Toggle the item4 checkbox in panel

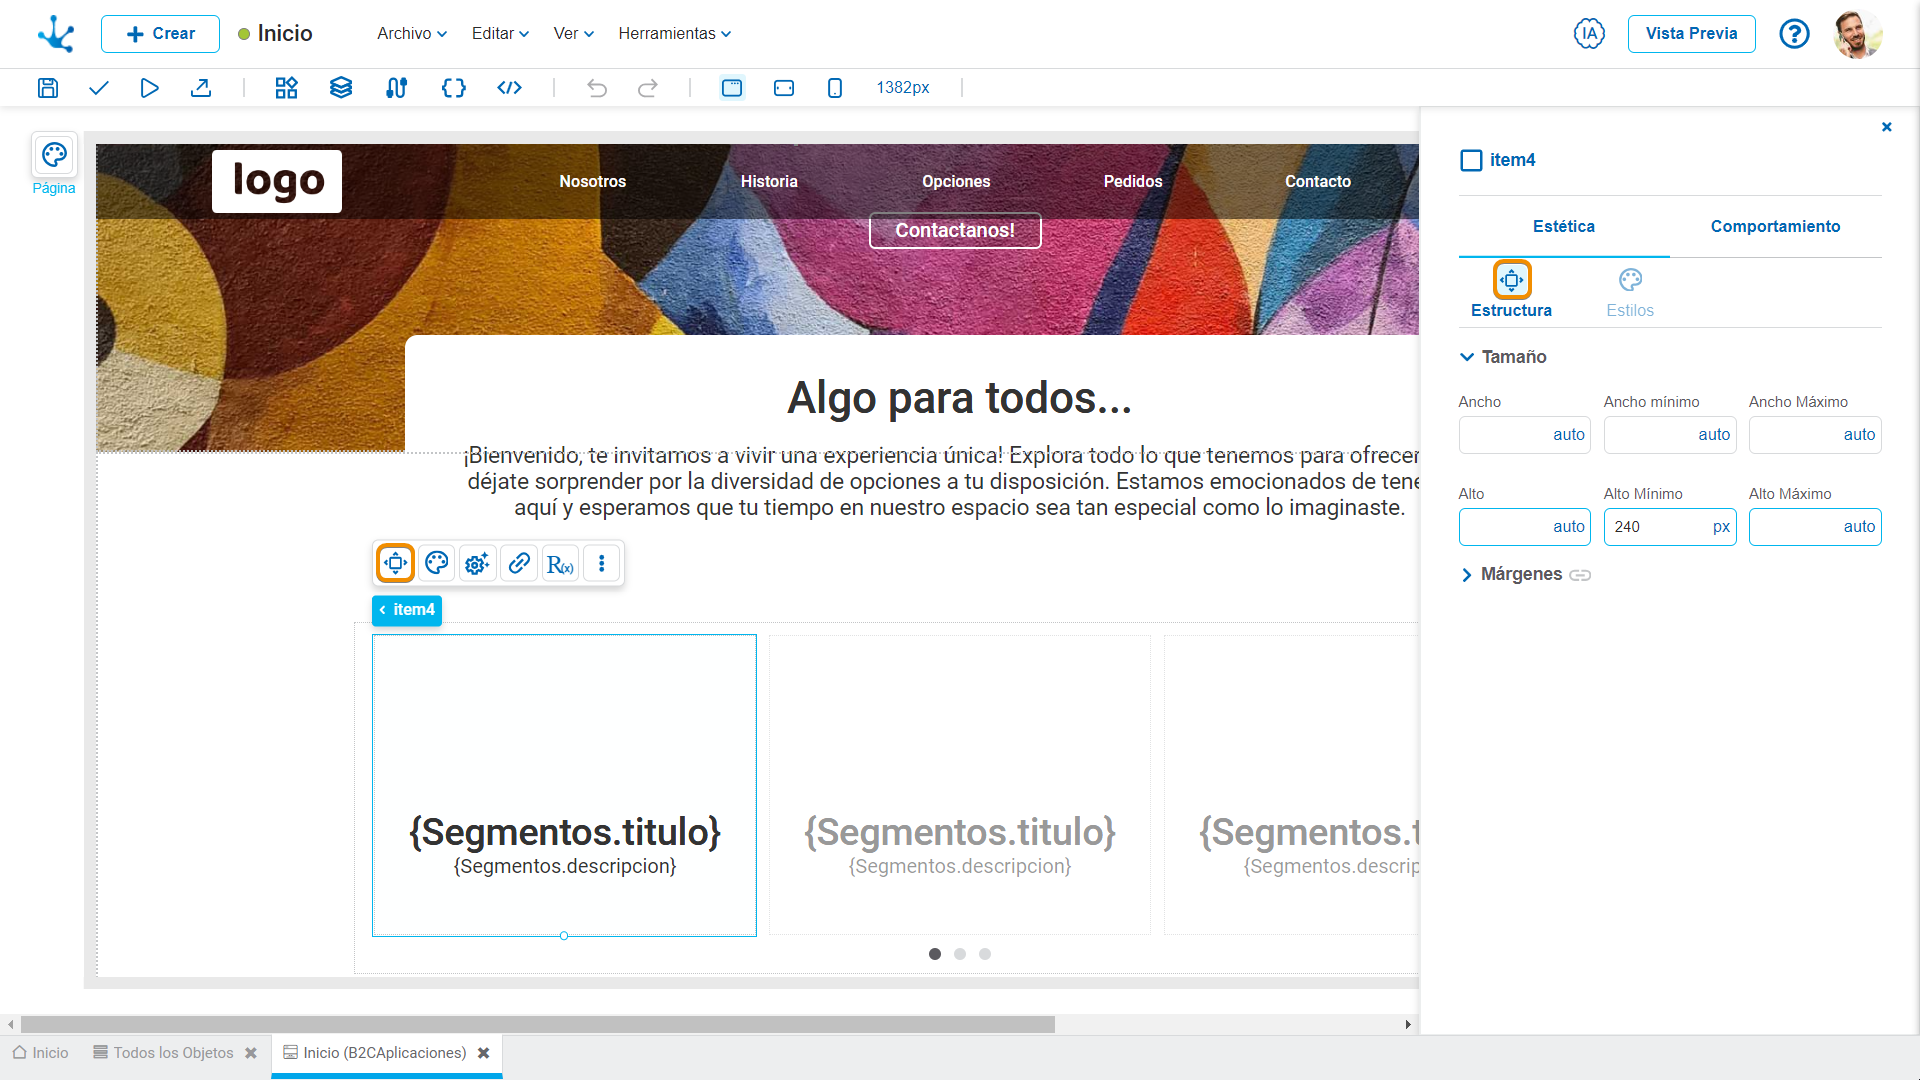click(1470, 160)
